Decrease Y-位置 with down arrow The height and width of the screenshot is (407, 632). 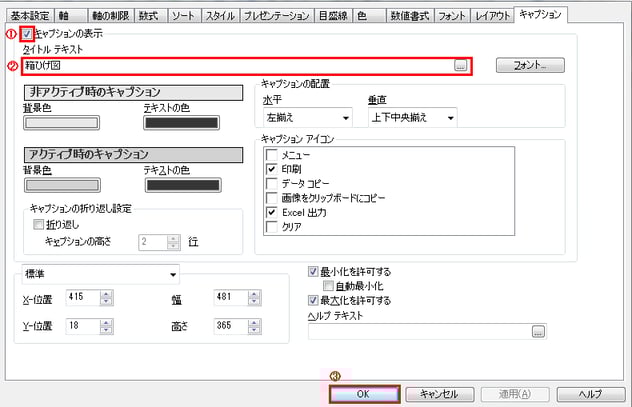coord(106,330)
